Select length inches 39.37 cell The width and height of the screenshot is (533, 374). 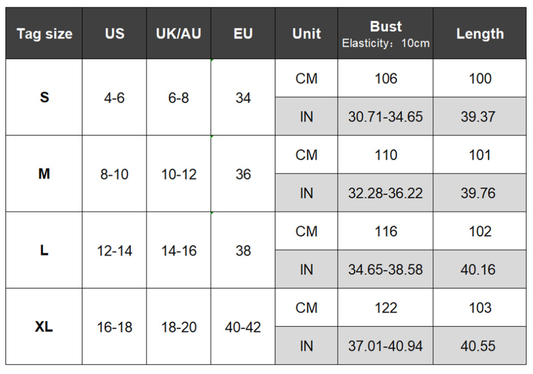(x=480, y=117)
